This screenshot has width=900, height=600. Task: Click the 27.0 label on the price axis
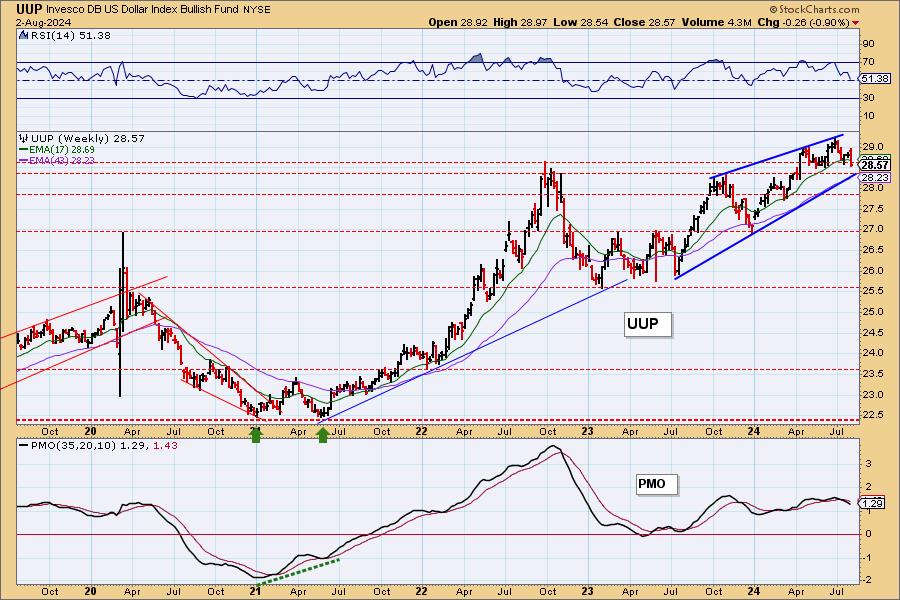[x=871, y=229]
